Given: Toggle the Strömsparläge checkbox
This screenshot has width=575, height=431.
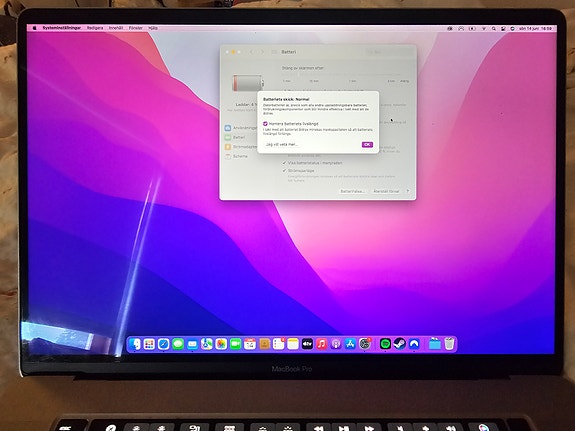Looking at the screenshot, I should pyautogui.click(x=284, y=171).
